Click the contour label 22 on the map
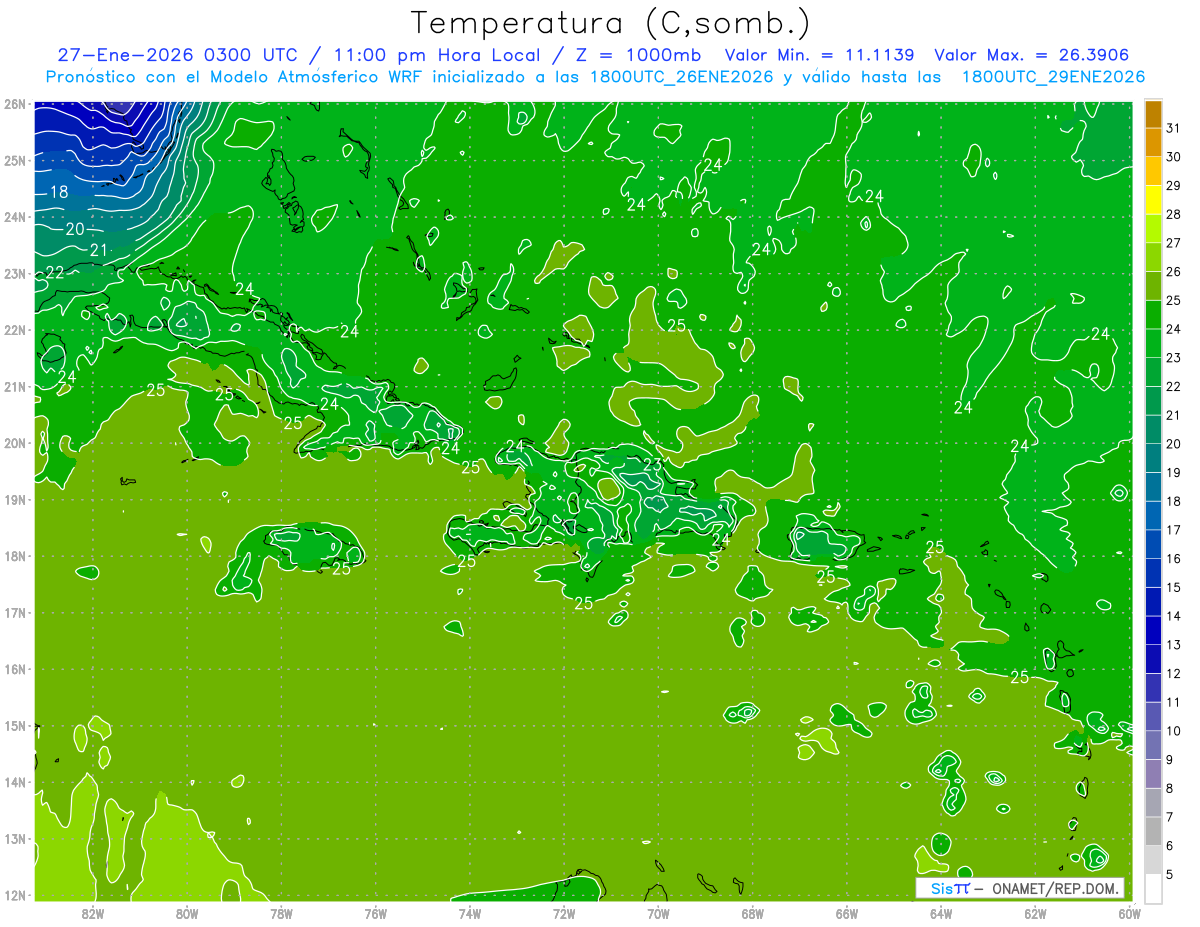Image resolution: width=1200 pixels, height=927 pixels. pyautogui.click(x=54, y=272)
